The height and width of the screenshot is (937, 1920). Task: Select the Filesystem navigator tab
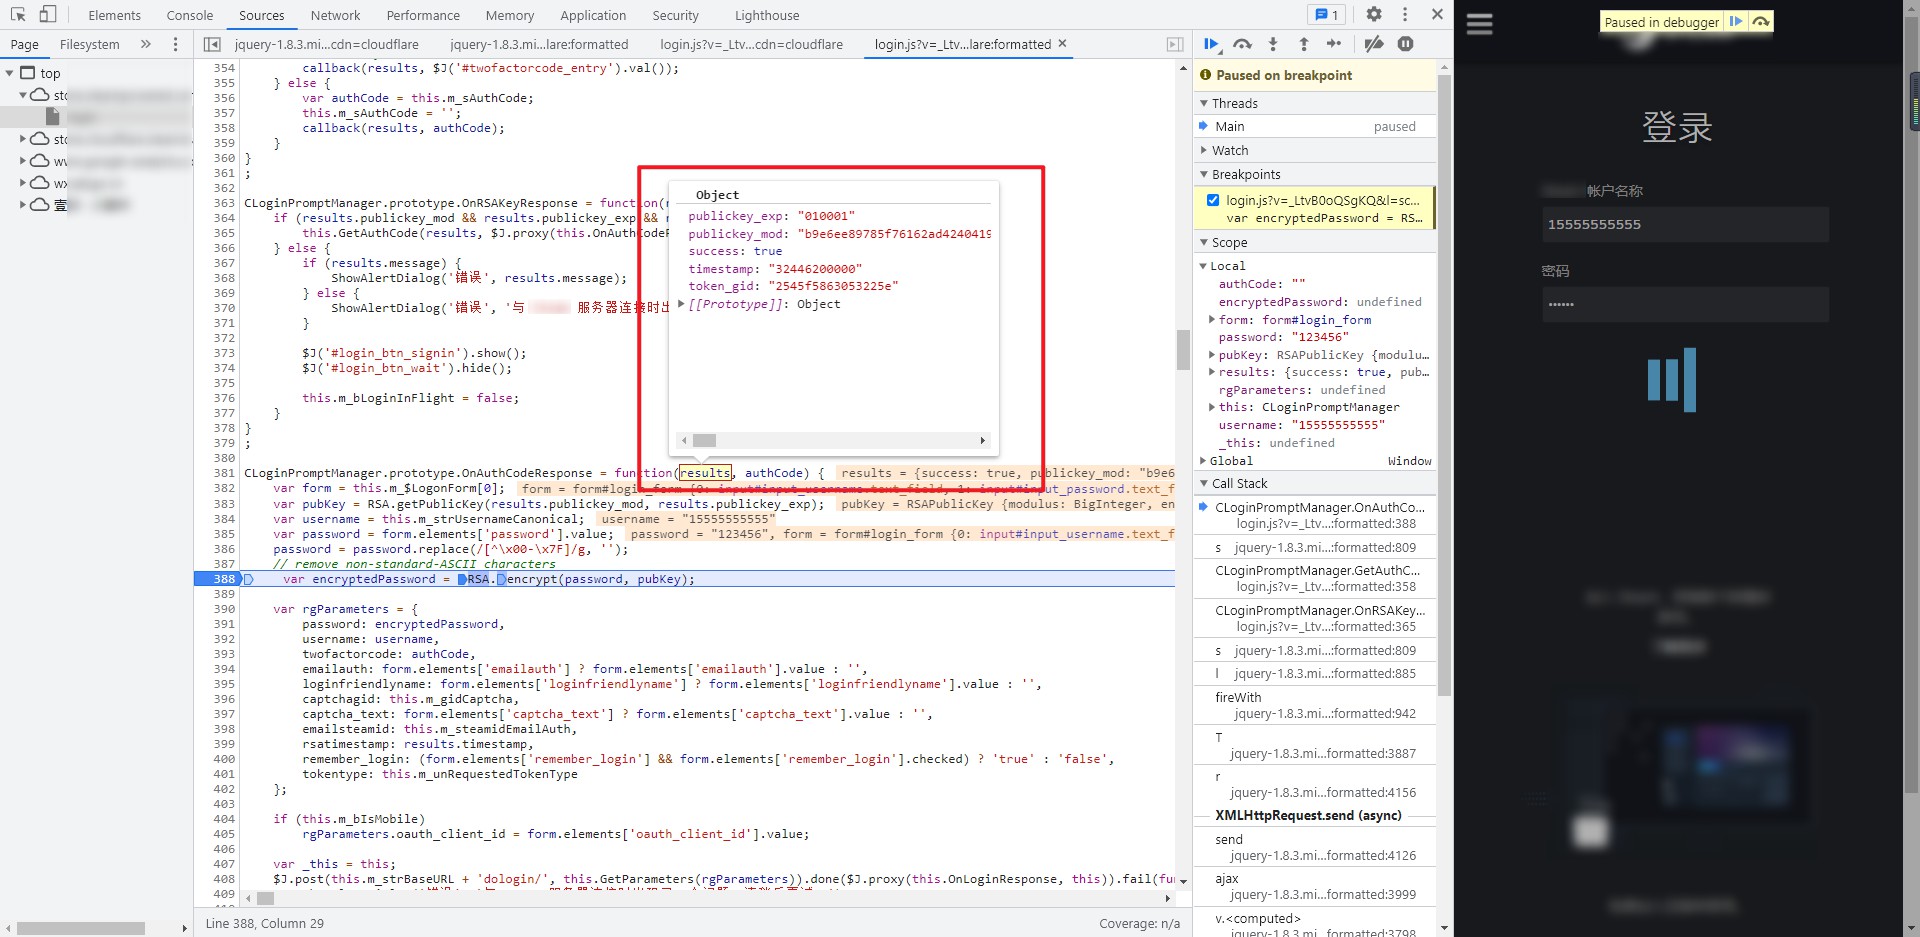(89, 44)
